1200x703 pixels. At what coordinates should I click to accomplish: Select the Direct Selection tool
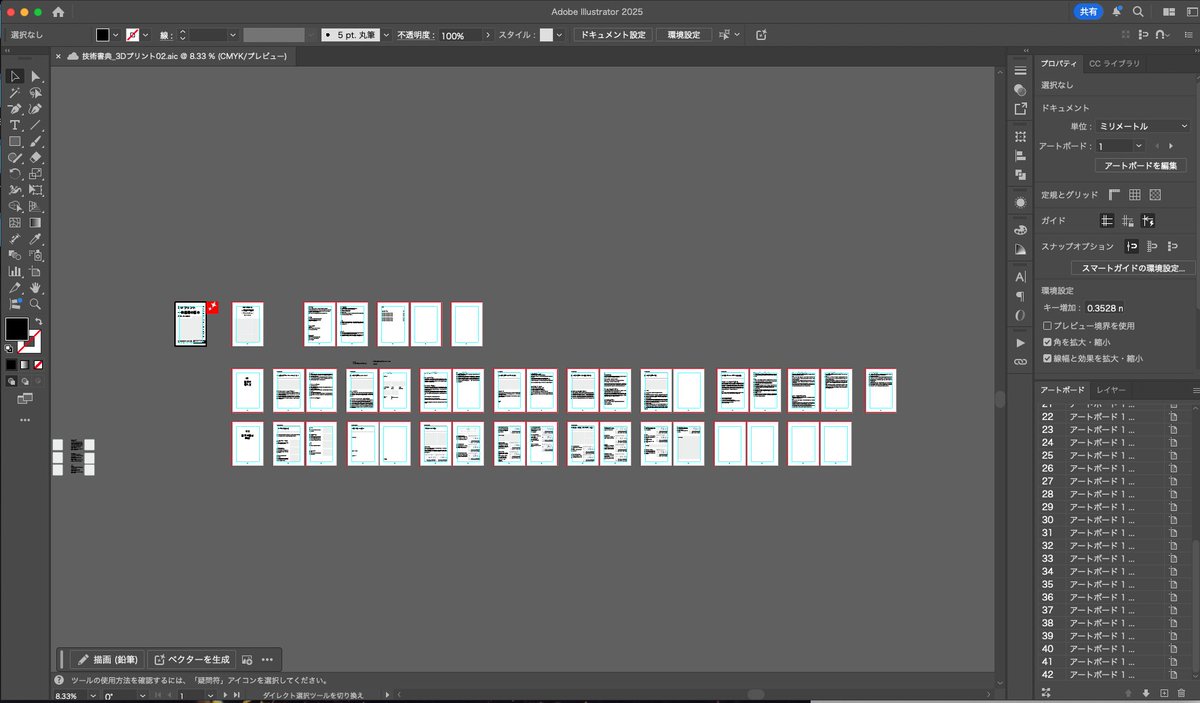point(36,76)
